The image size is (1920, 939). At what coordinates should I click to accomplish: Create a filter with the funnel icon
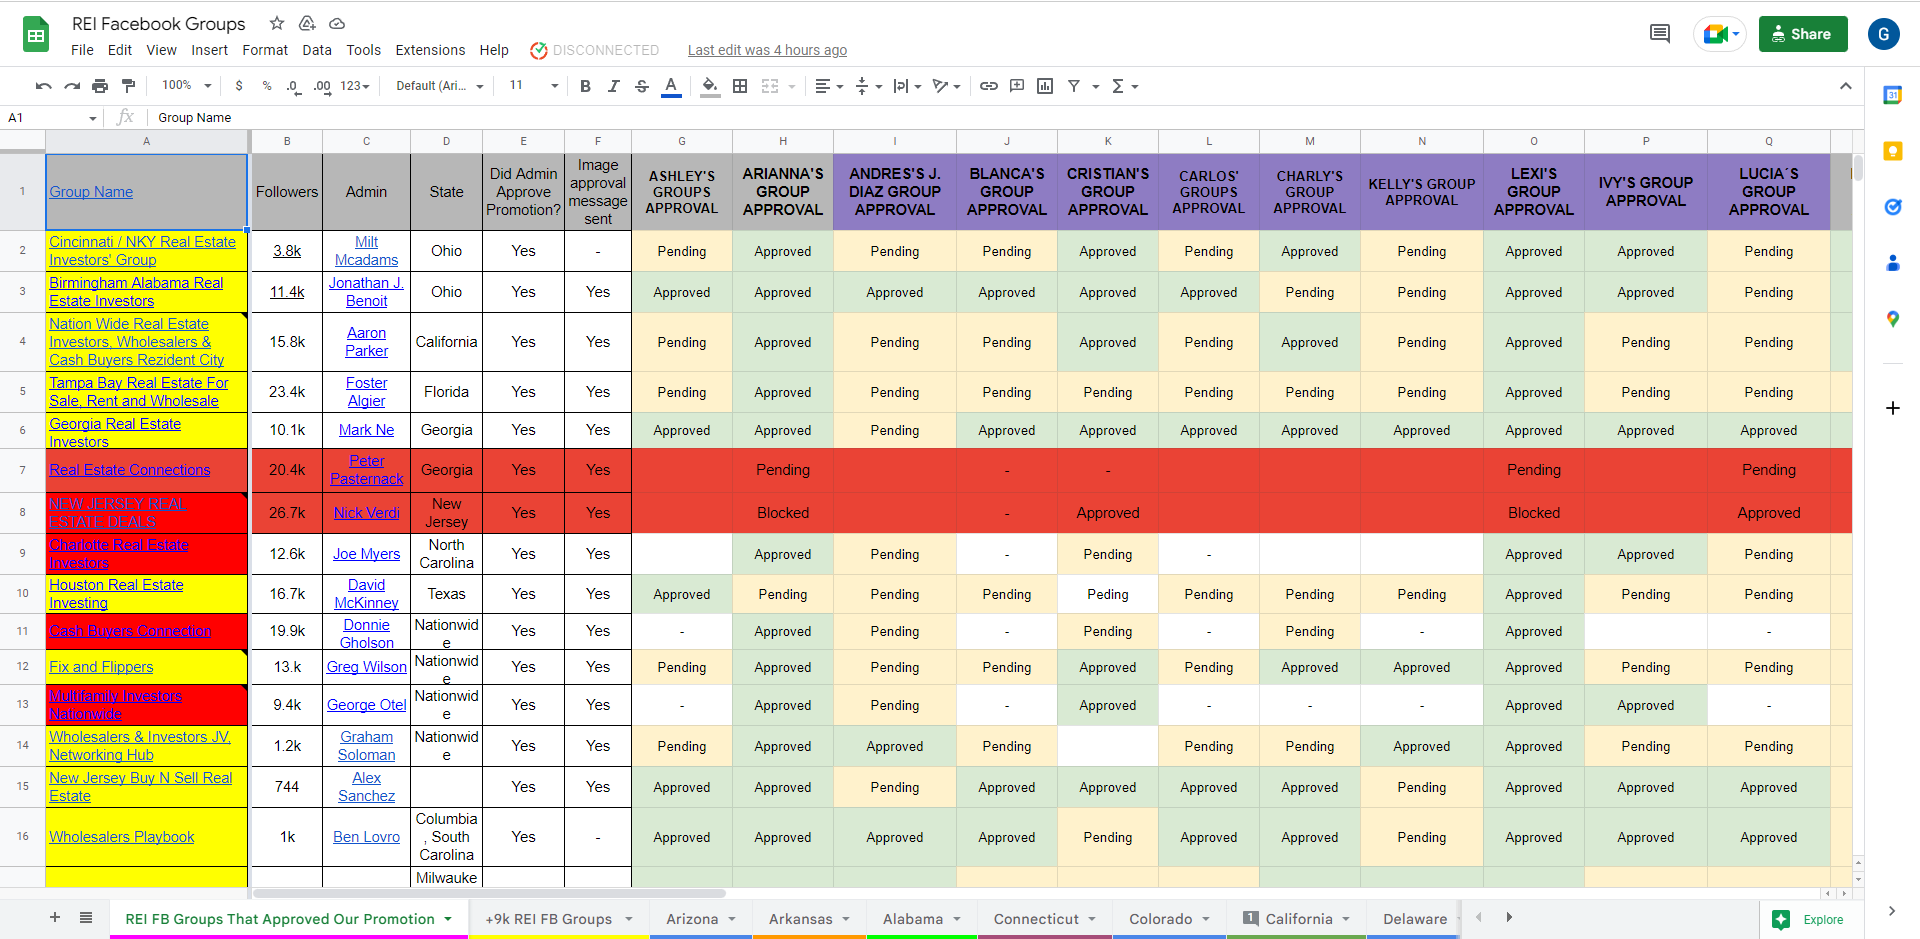(1074, 86)
